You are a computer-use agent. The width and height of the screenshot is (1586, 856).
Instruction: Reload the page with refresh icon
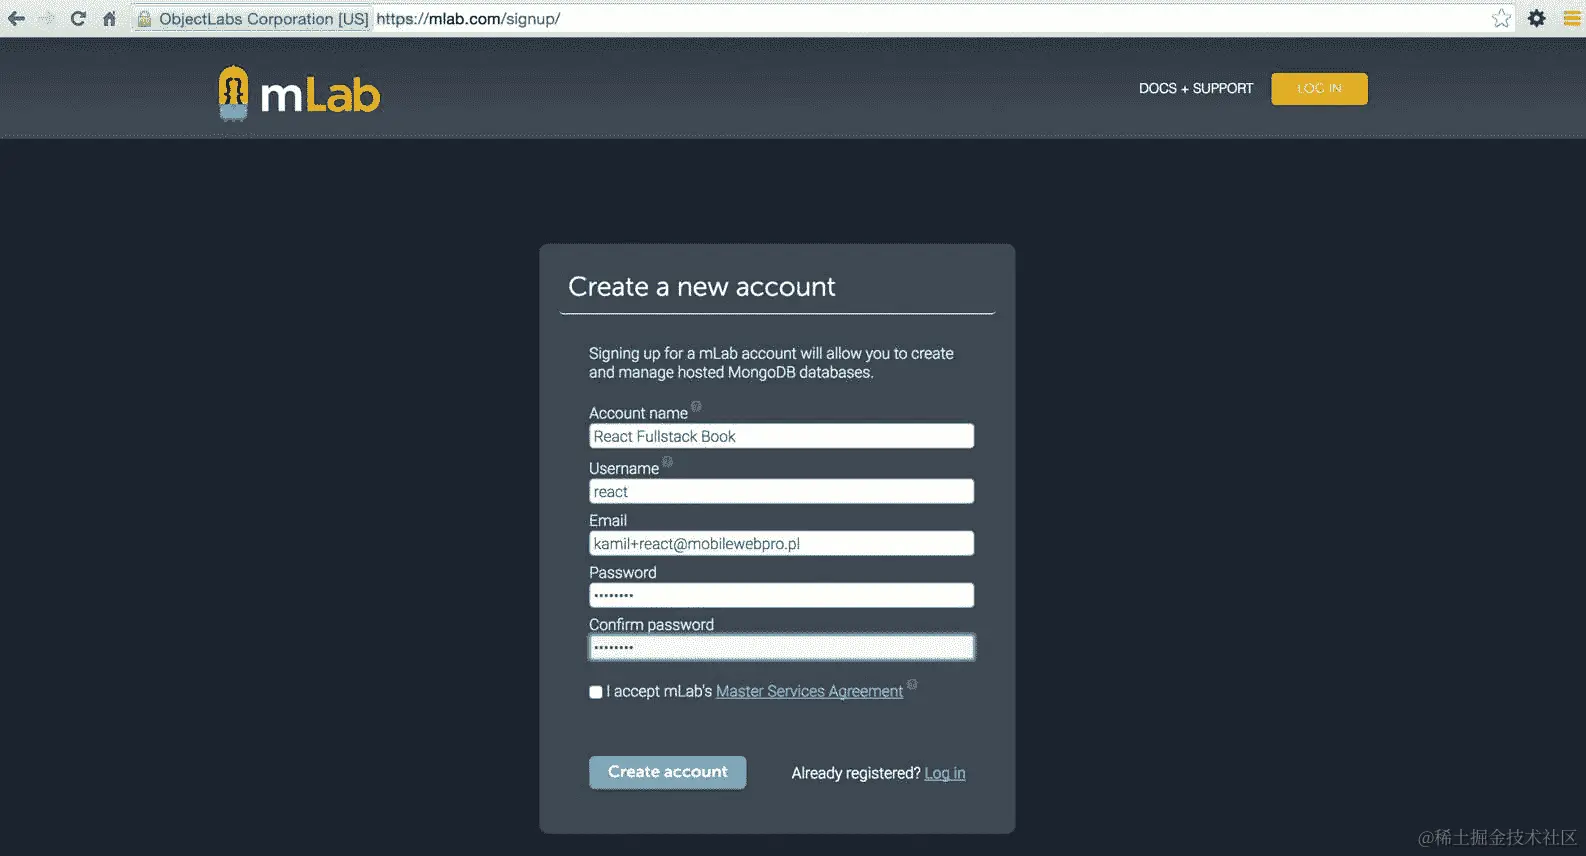pyautogui.click(x=78, y=18)
